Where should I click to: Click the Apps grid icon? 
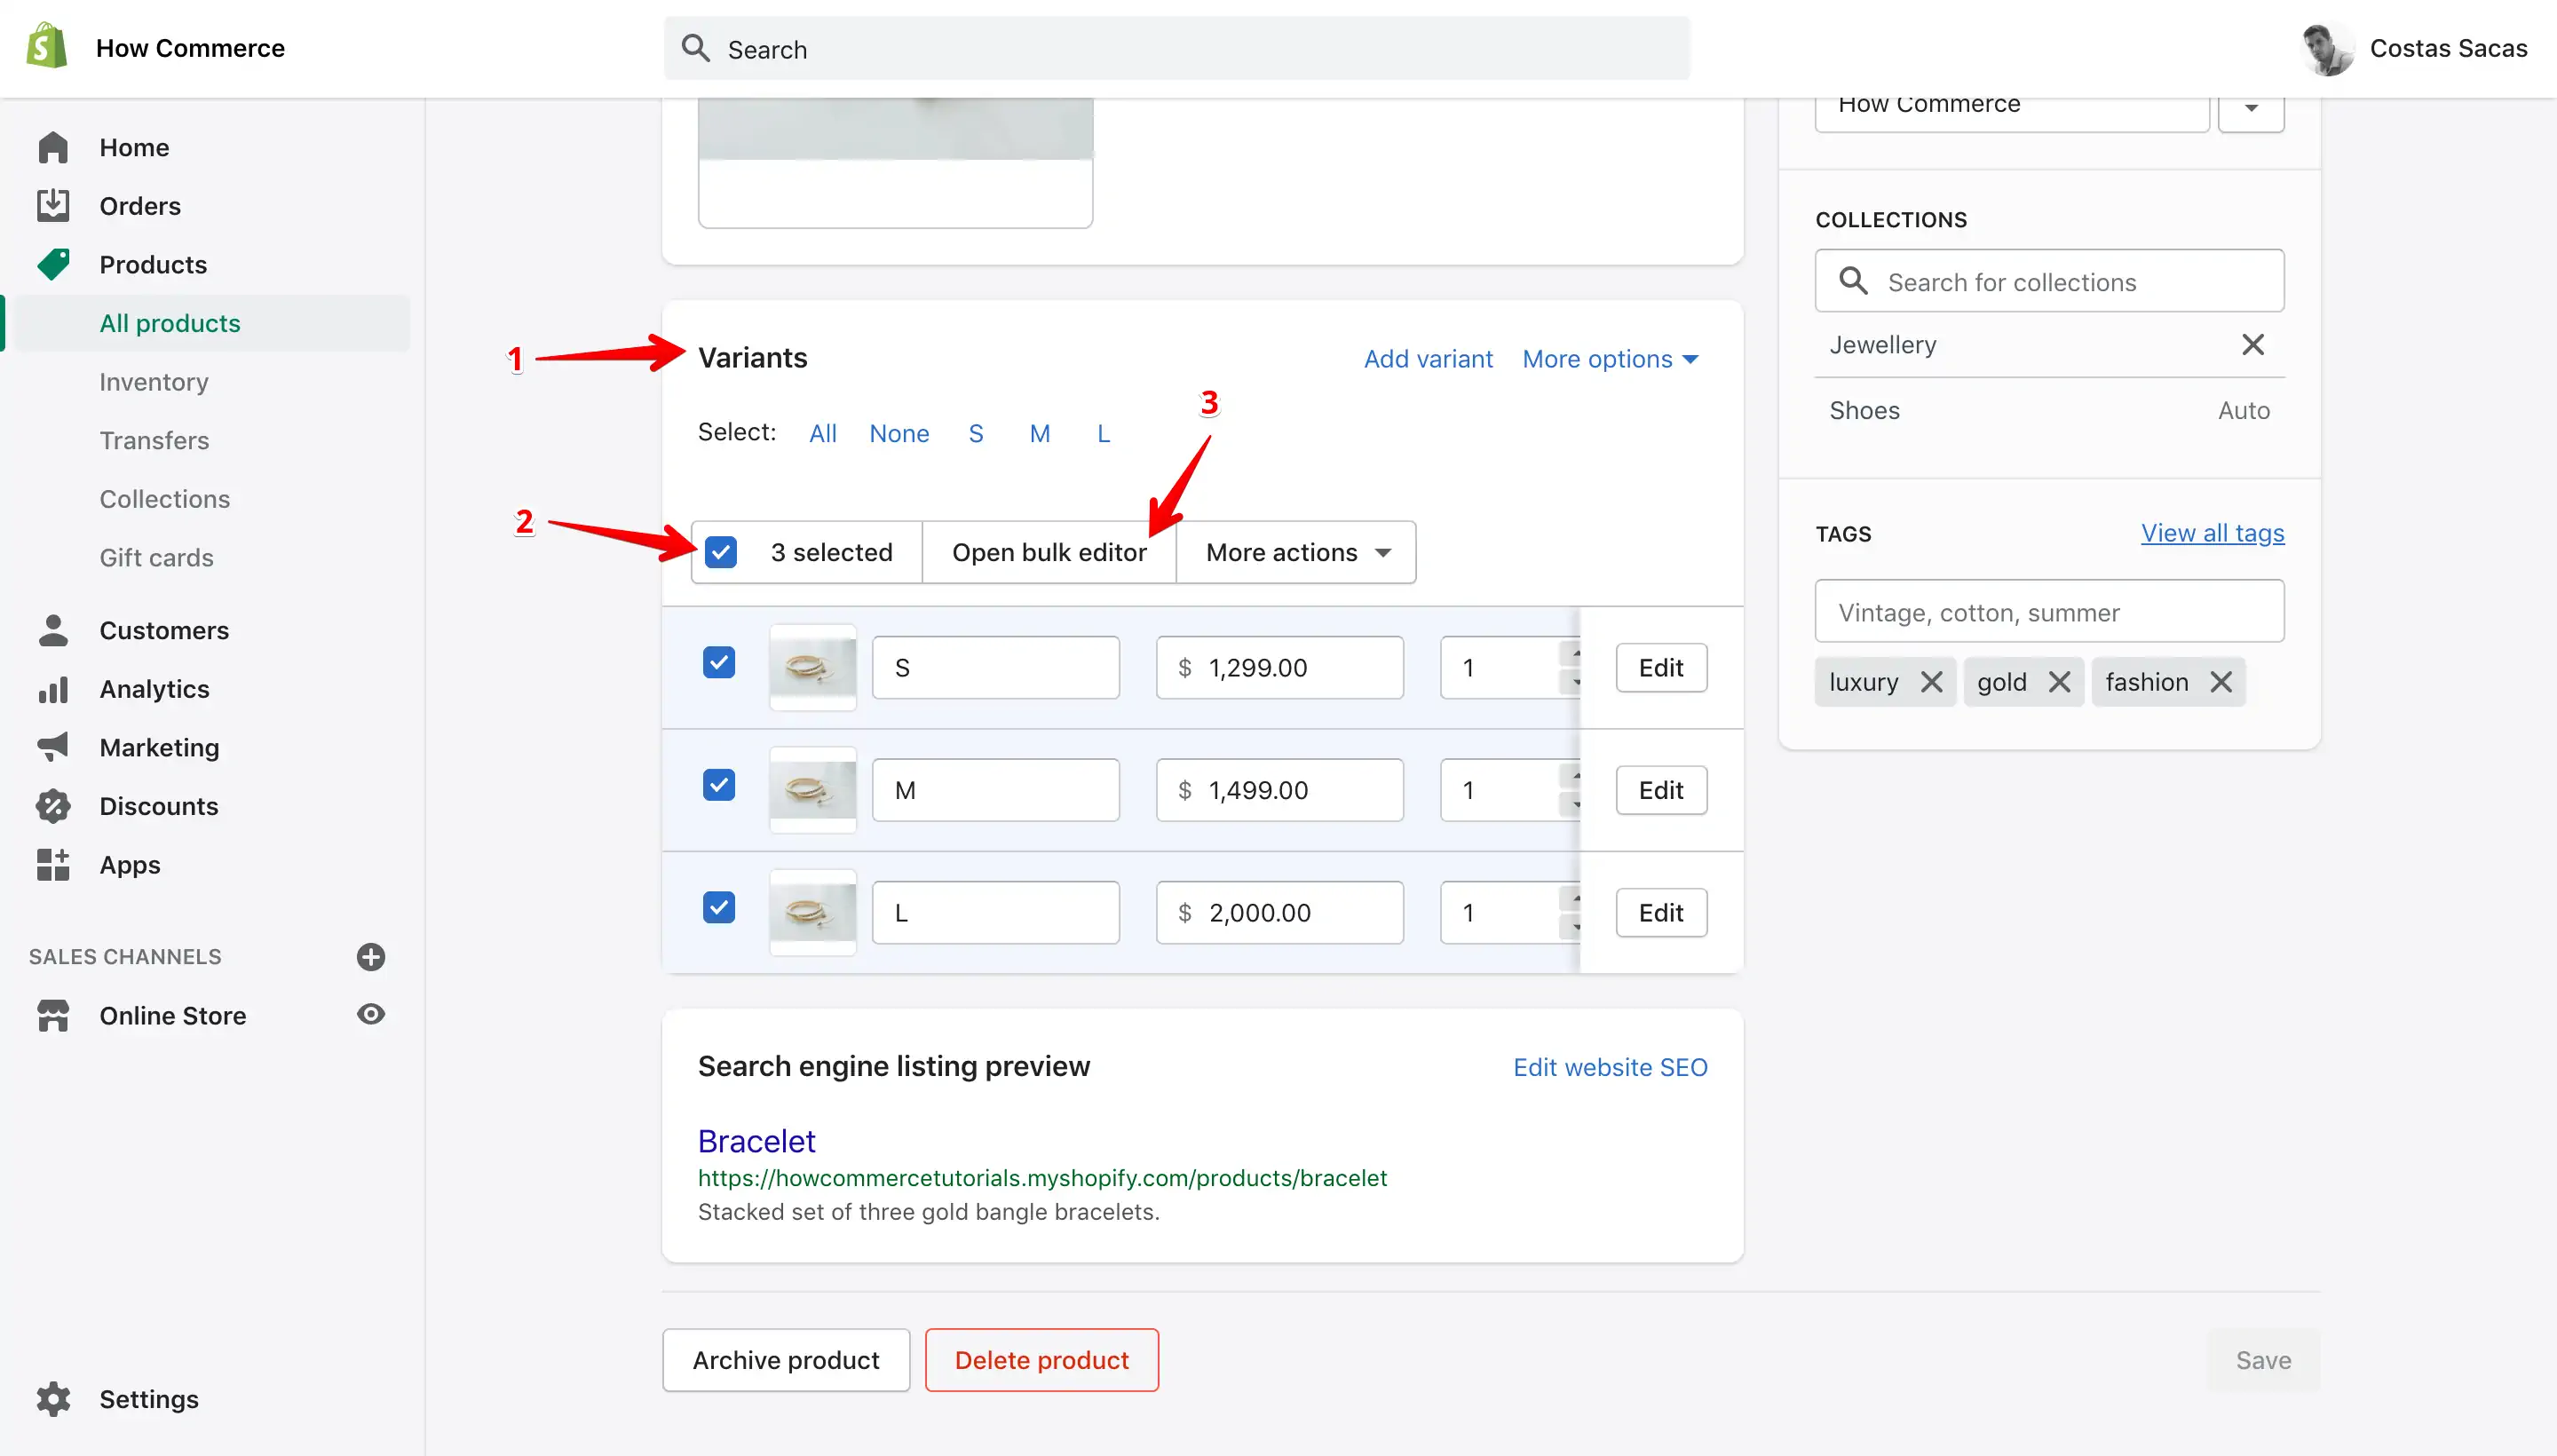(53, 864)
